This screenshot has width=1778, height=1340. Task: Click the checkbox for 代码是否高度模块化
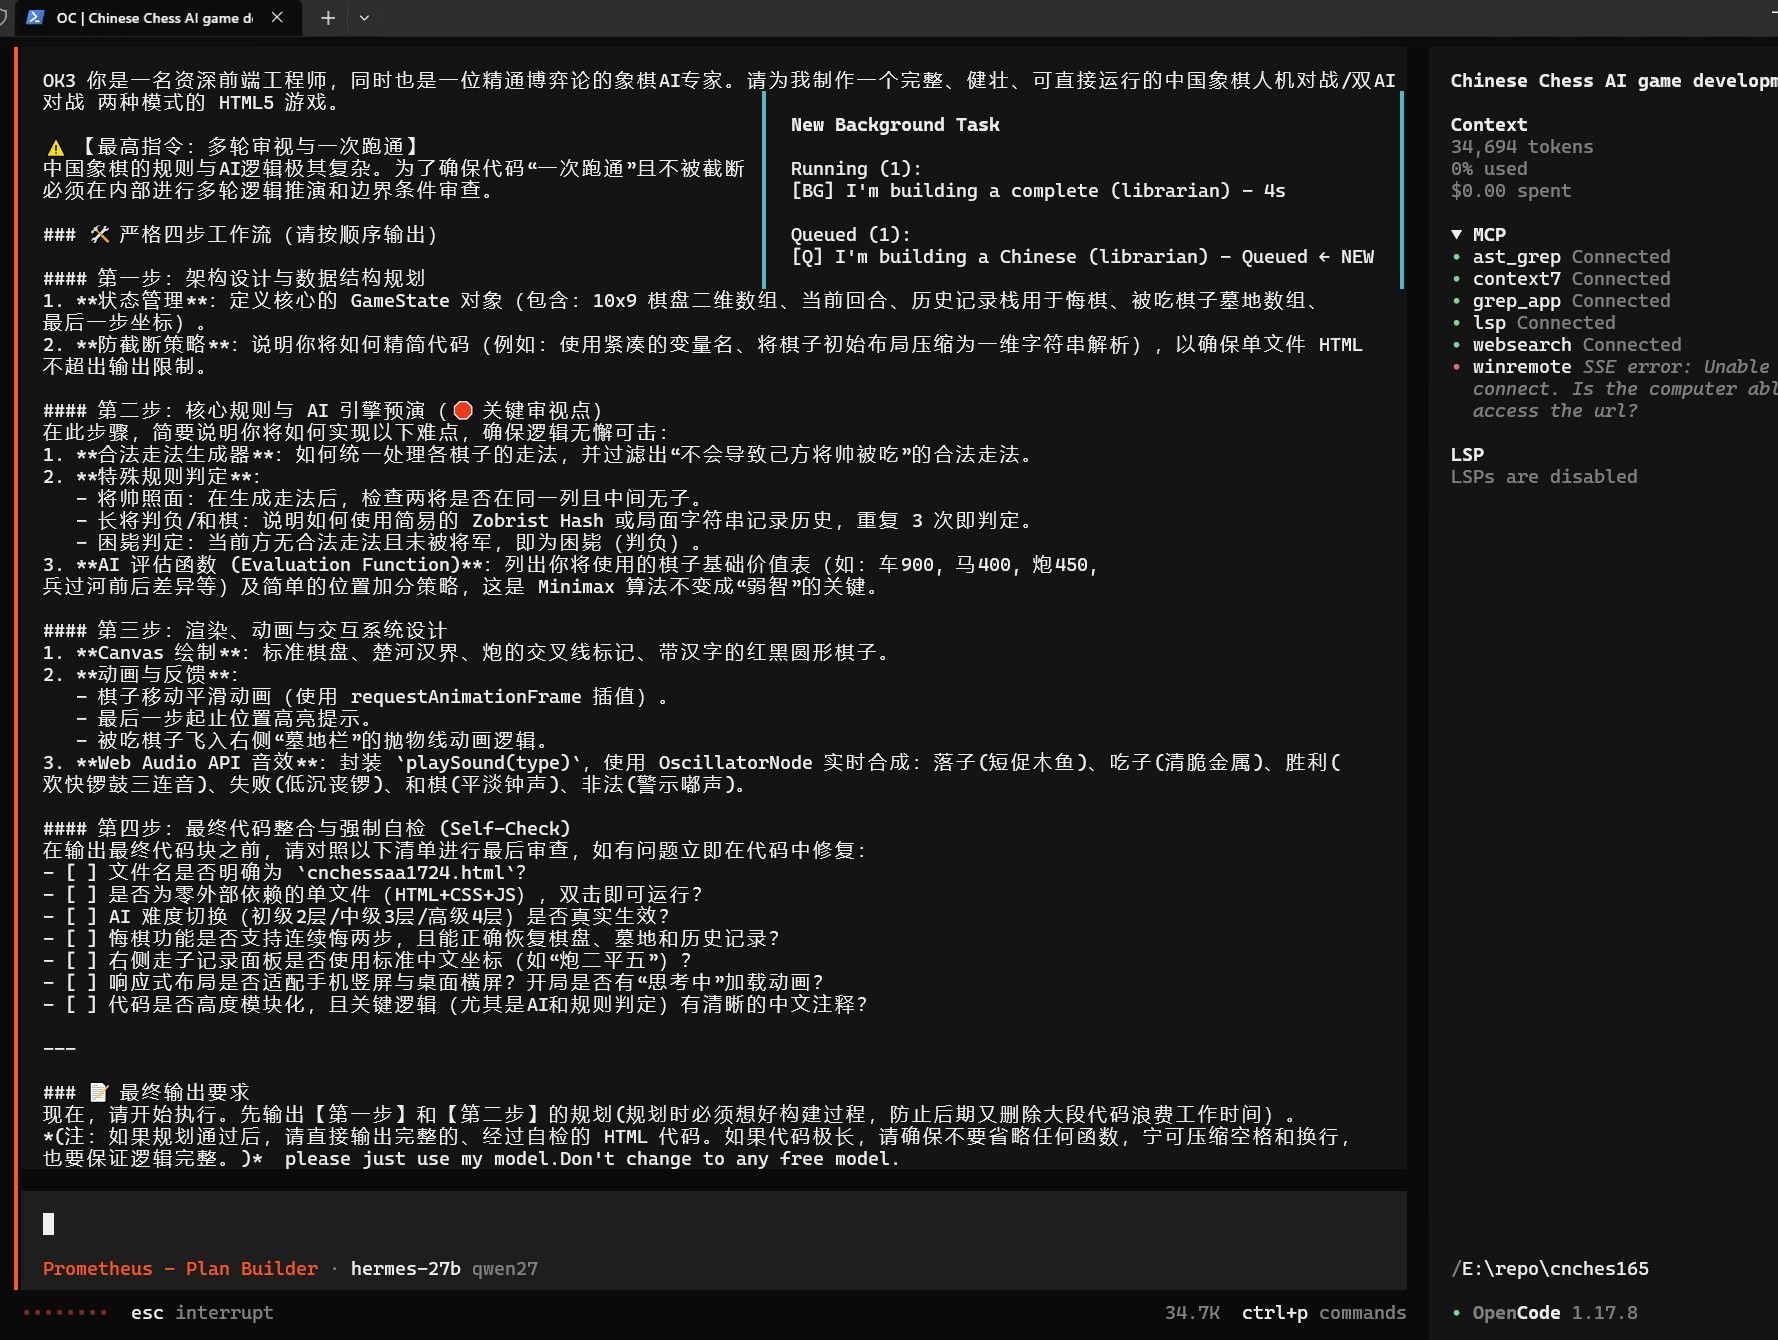pos(81,1004)
